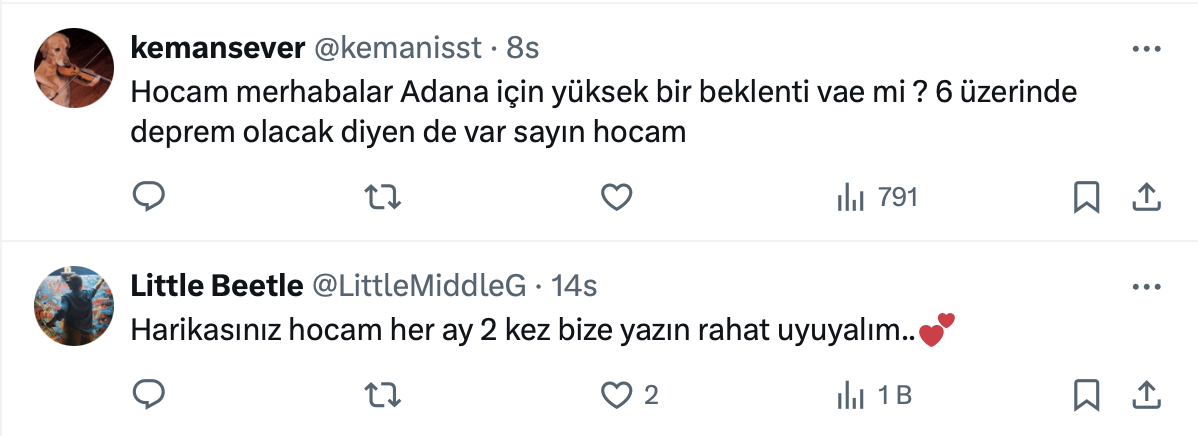The width and height of the screenshot is (1198, 436).
Task: Visit the @LittleMiddleG handle
Action: coord(420,286)
